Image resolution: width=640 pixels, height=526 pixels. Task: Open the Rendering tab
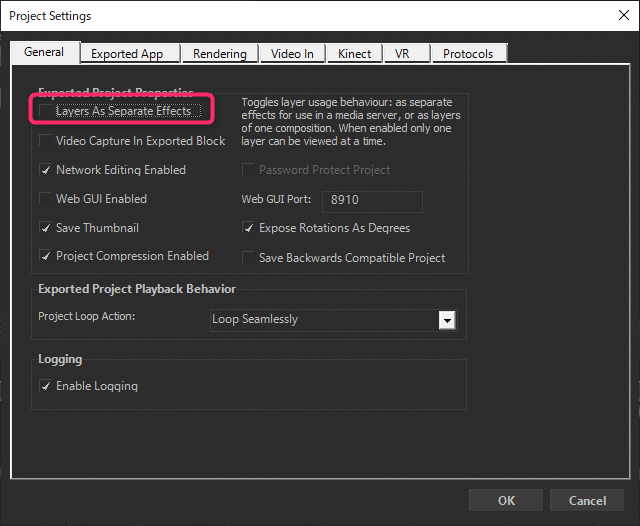[x=220, y=54]
